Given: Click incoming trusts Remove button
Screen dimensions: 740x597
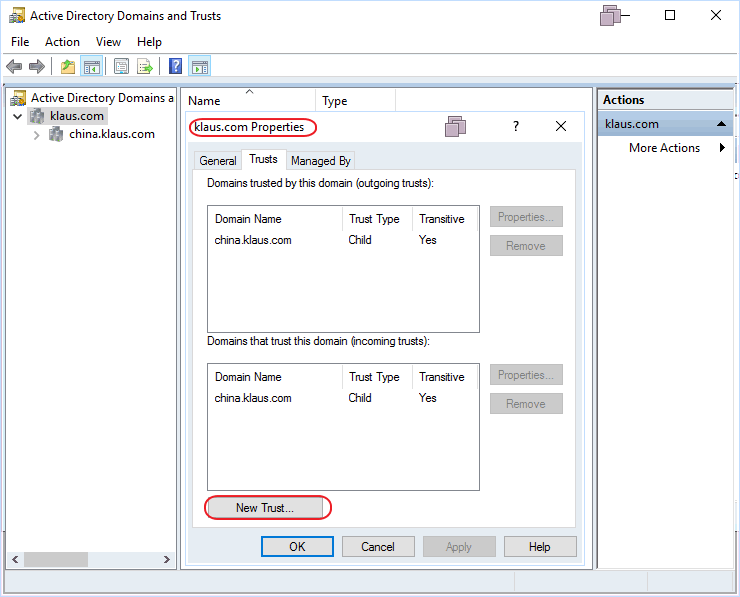Looking at the screenshot, I should 526,404.
